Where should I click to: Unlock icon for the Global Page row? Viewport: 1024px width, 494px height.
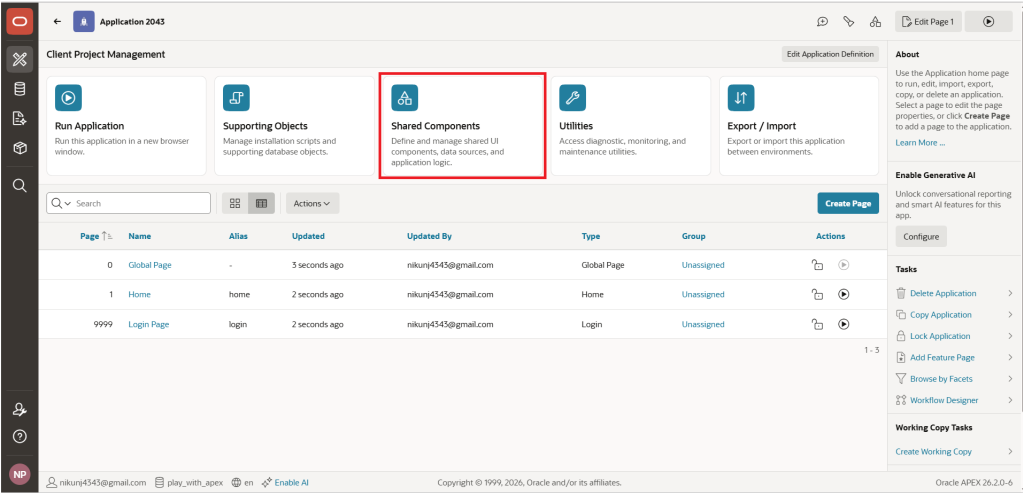(x=816, y=265)
